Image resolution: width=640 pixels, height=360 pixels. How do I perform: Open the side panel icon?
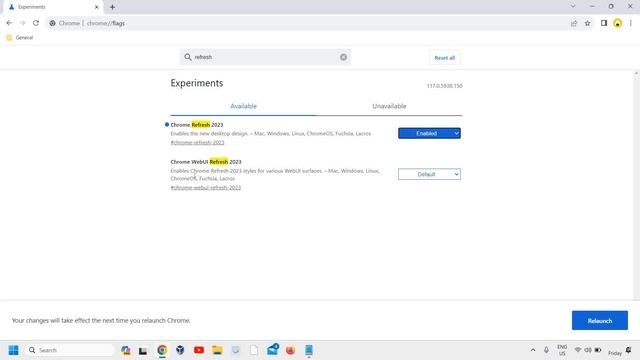coord(604,23)
